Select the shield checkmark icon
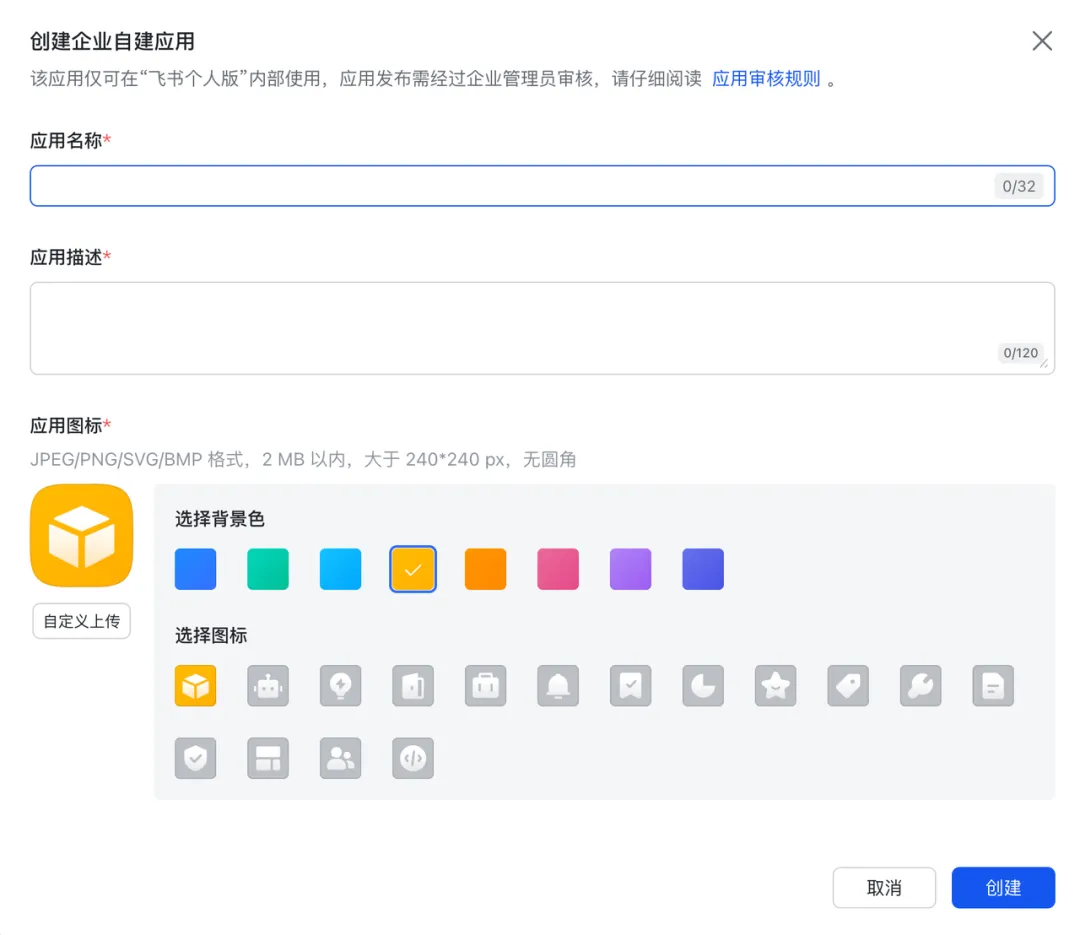Image resolution: width=1080 pixels, height=935 pixels. point(195,758)
